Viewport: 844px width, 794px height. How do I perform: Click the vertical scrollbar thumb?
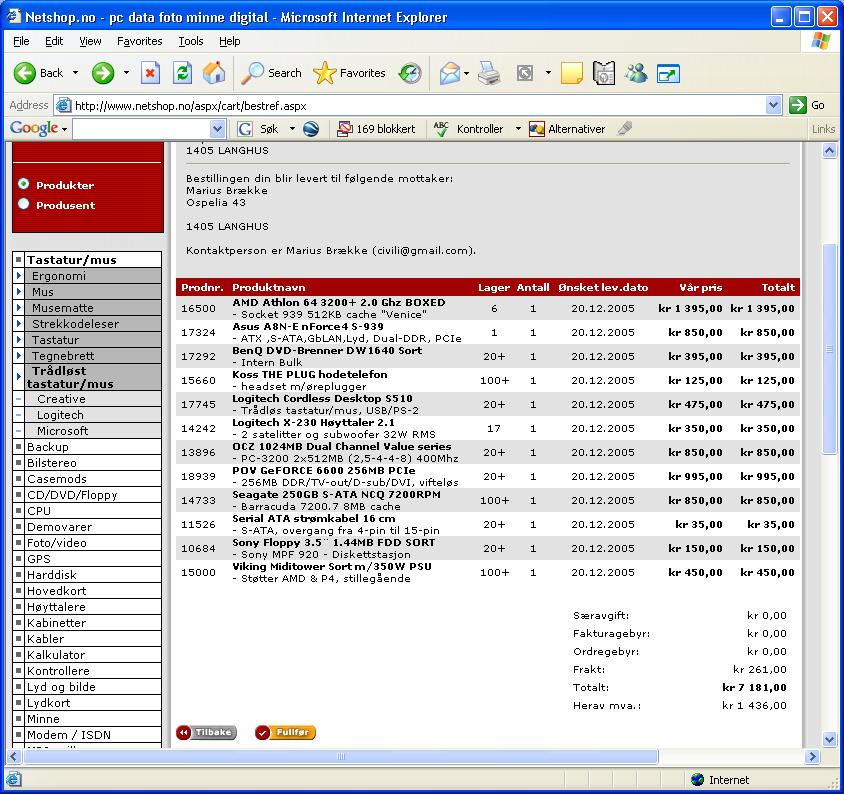point(829,349)
